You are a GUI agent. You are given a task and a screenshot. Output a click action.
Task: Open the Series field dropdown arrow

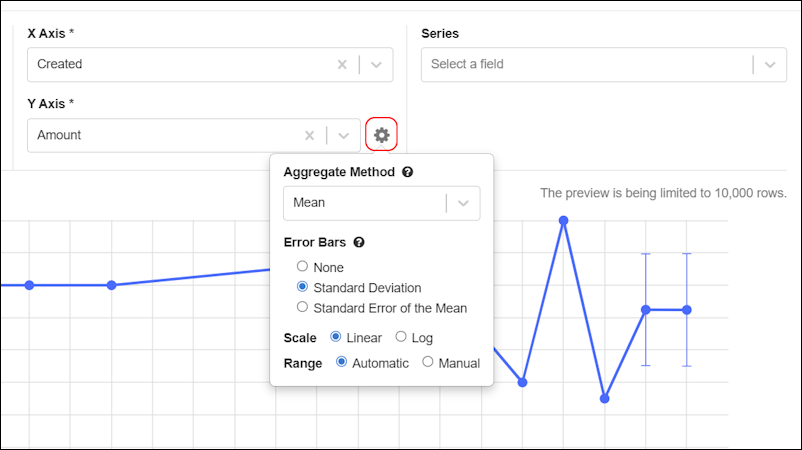(769, 64)
